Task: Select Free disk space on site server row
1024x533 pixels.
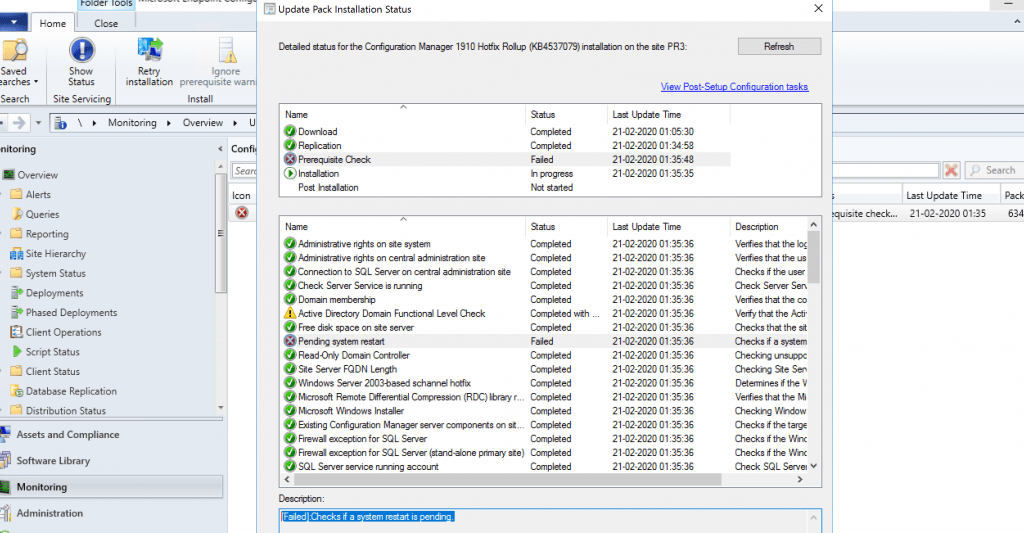Action: coord(545,327)
